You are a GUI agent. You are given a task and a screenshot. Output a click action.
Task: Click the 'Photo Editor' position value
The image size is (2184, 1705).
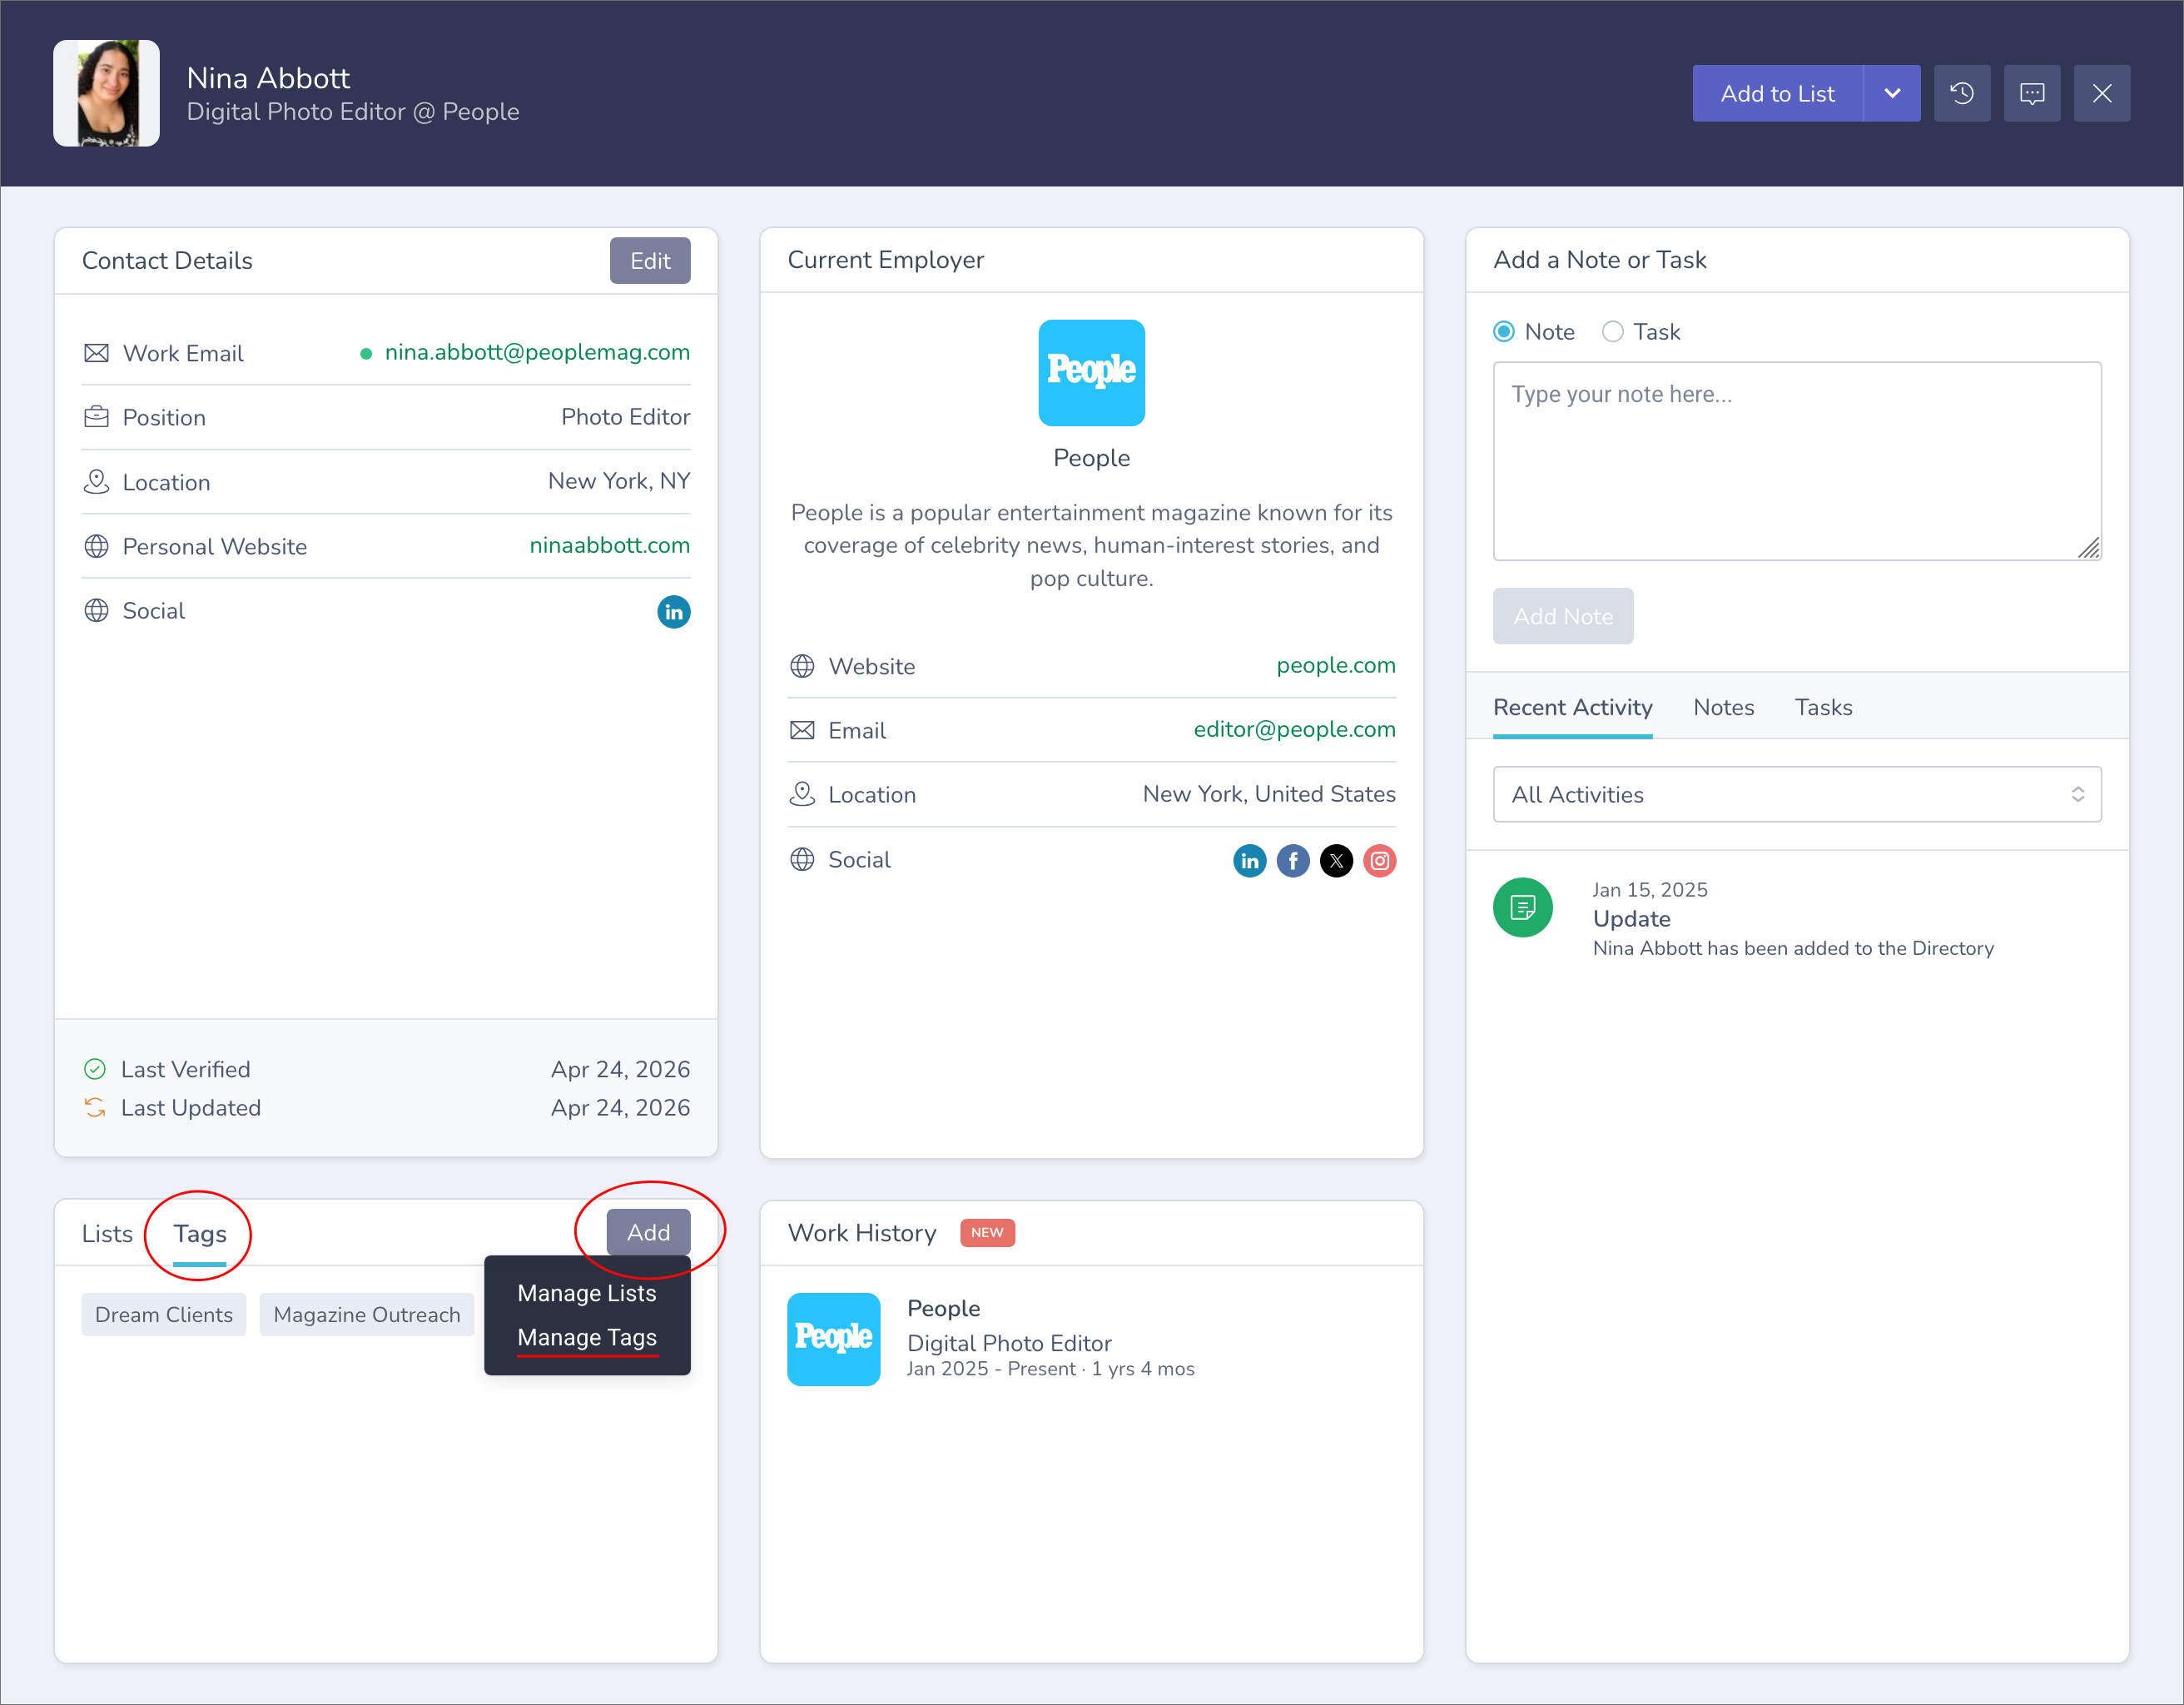(625, 417)
